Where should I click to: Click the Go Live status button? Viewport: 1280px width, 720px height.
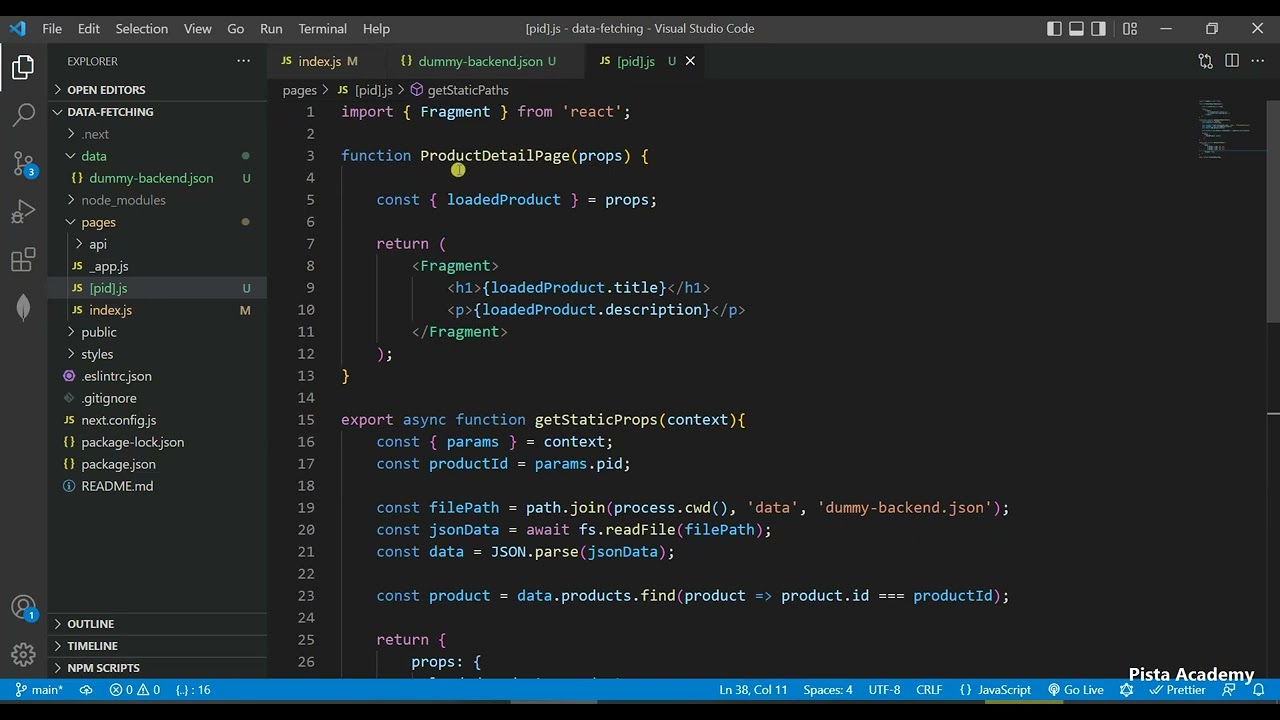pos(1075,690)
